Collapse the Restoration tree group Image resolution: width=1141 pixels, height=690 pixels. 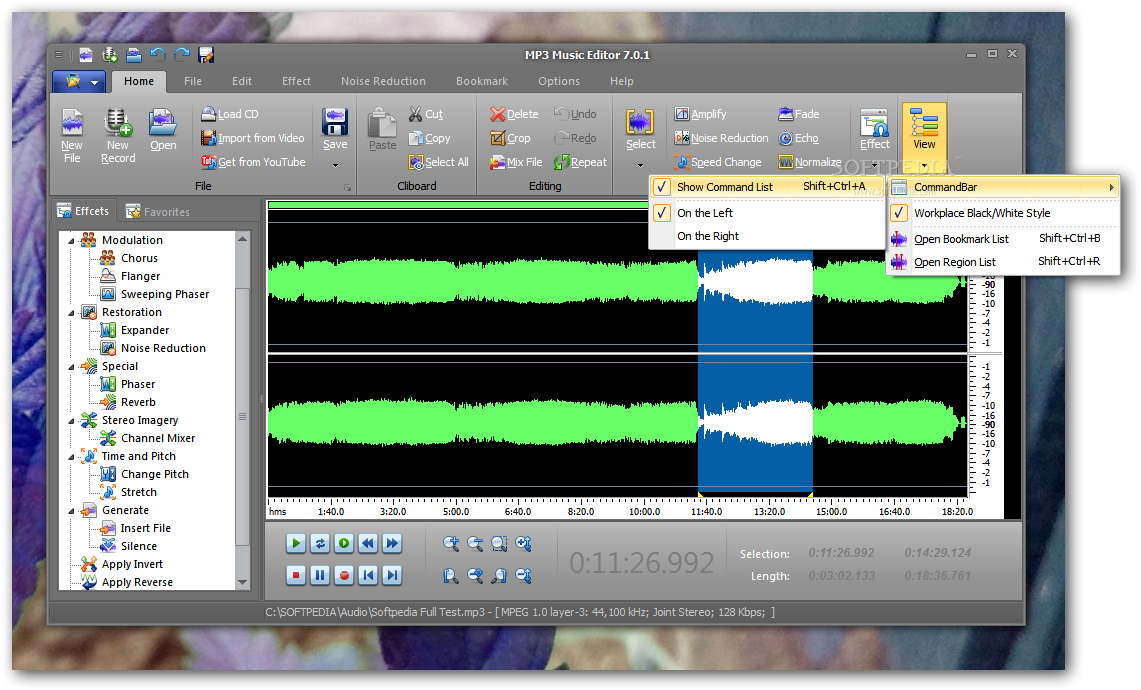71,312
